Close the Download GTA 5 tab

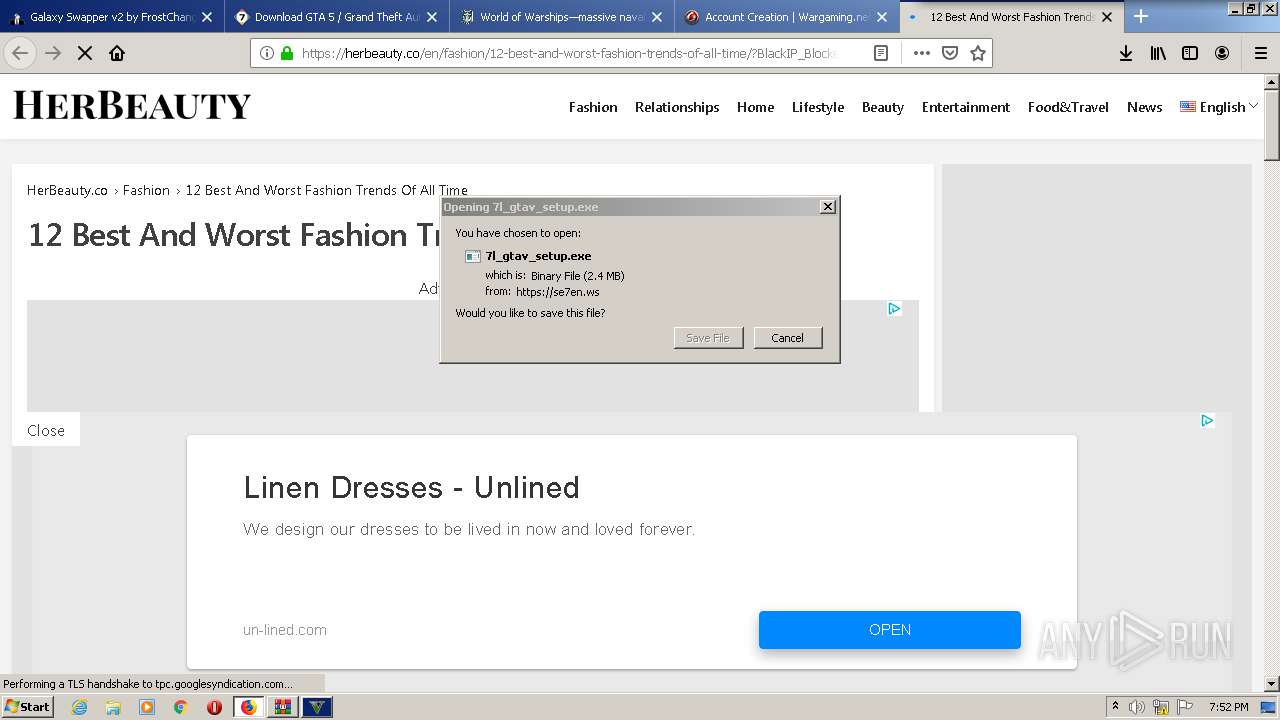click(x=432, y=17)
